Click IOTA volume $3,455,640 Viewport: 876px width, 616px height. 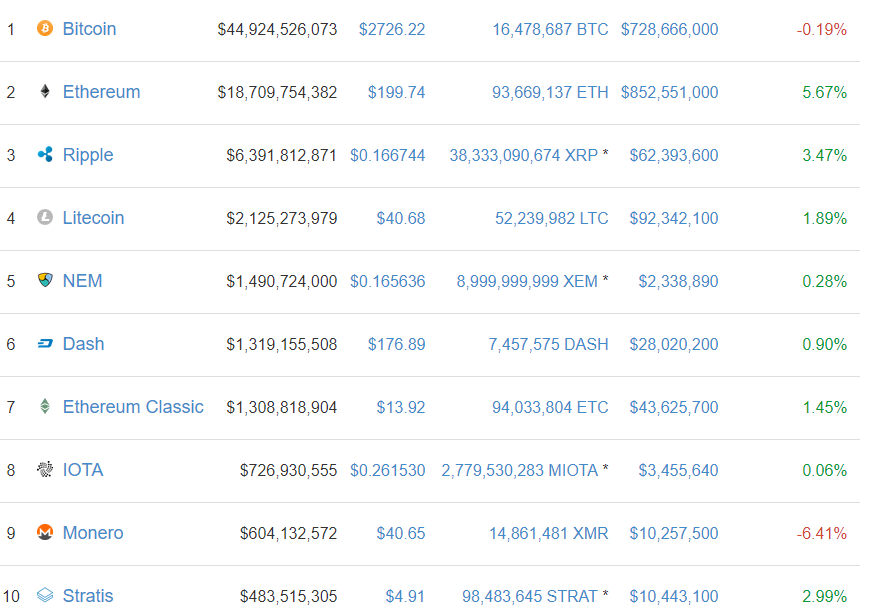[x=678, y=471]
